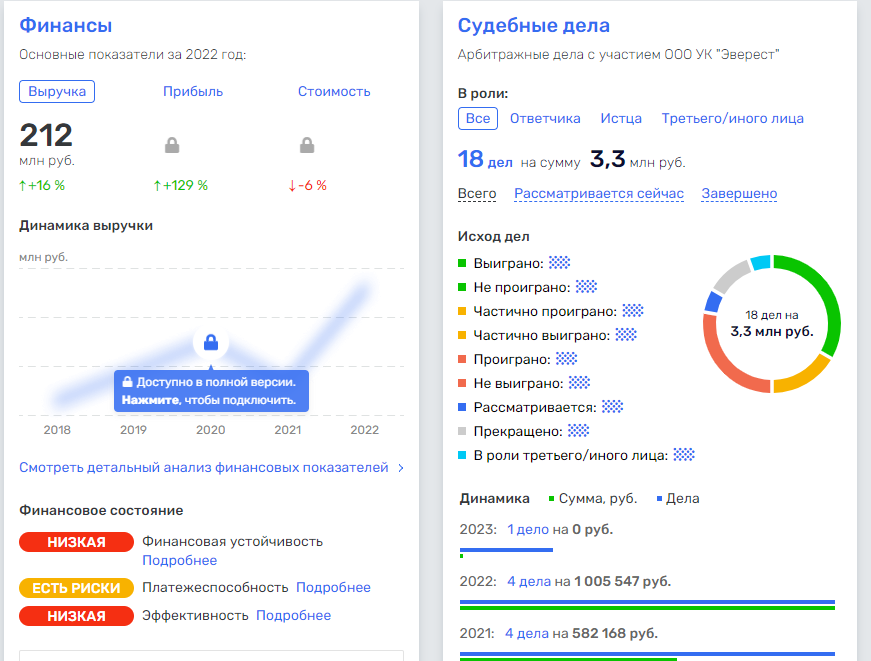This screenshot has width=871, height=661.
Task: Select the Выручка tab
Action: pos(57,92)
